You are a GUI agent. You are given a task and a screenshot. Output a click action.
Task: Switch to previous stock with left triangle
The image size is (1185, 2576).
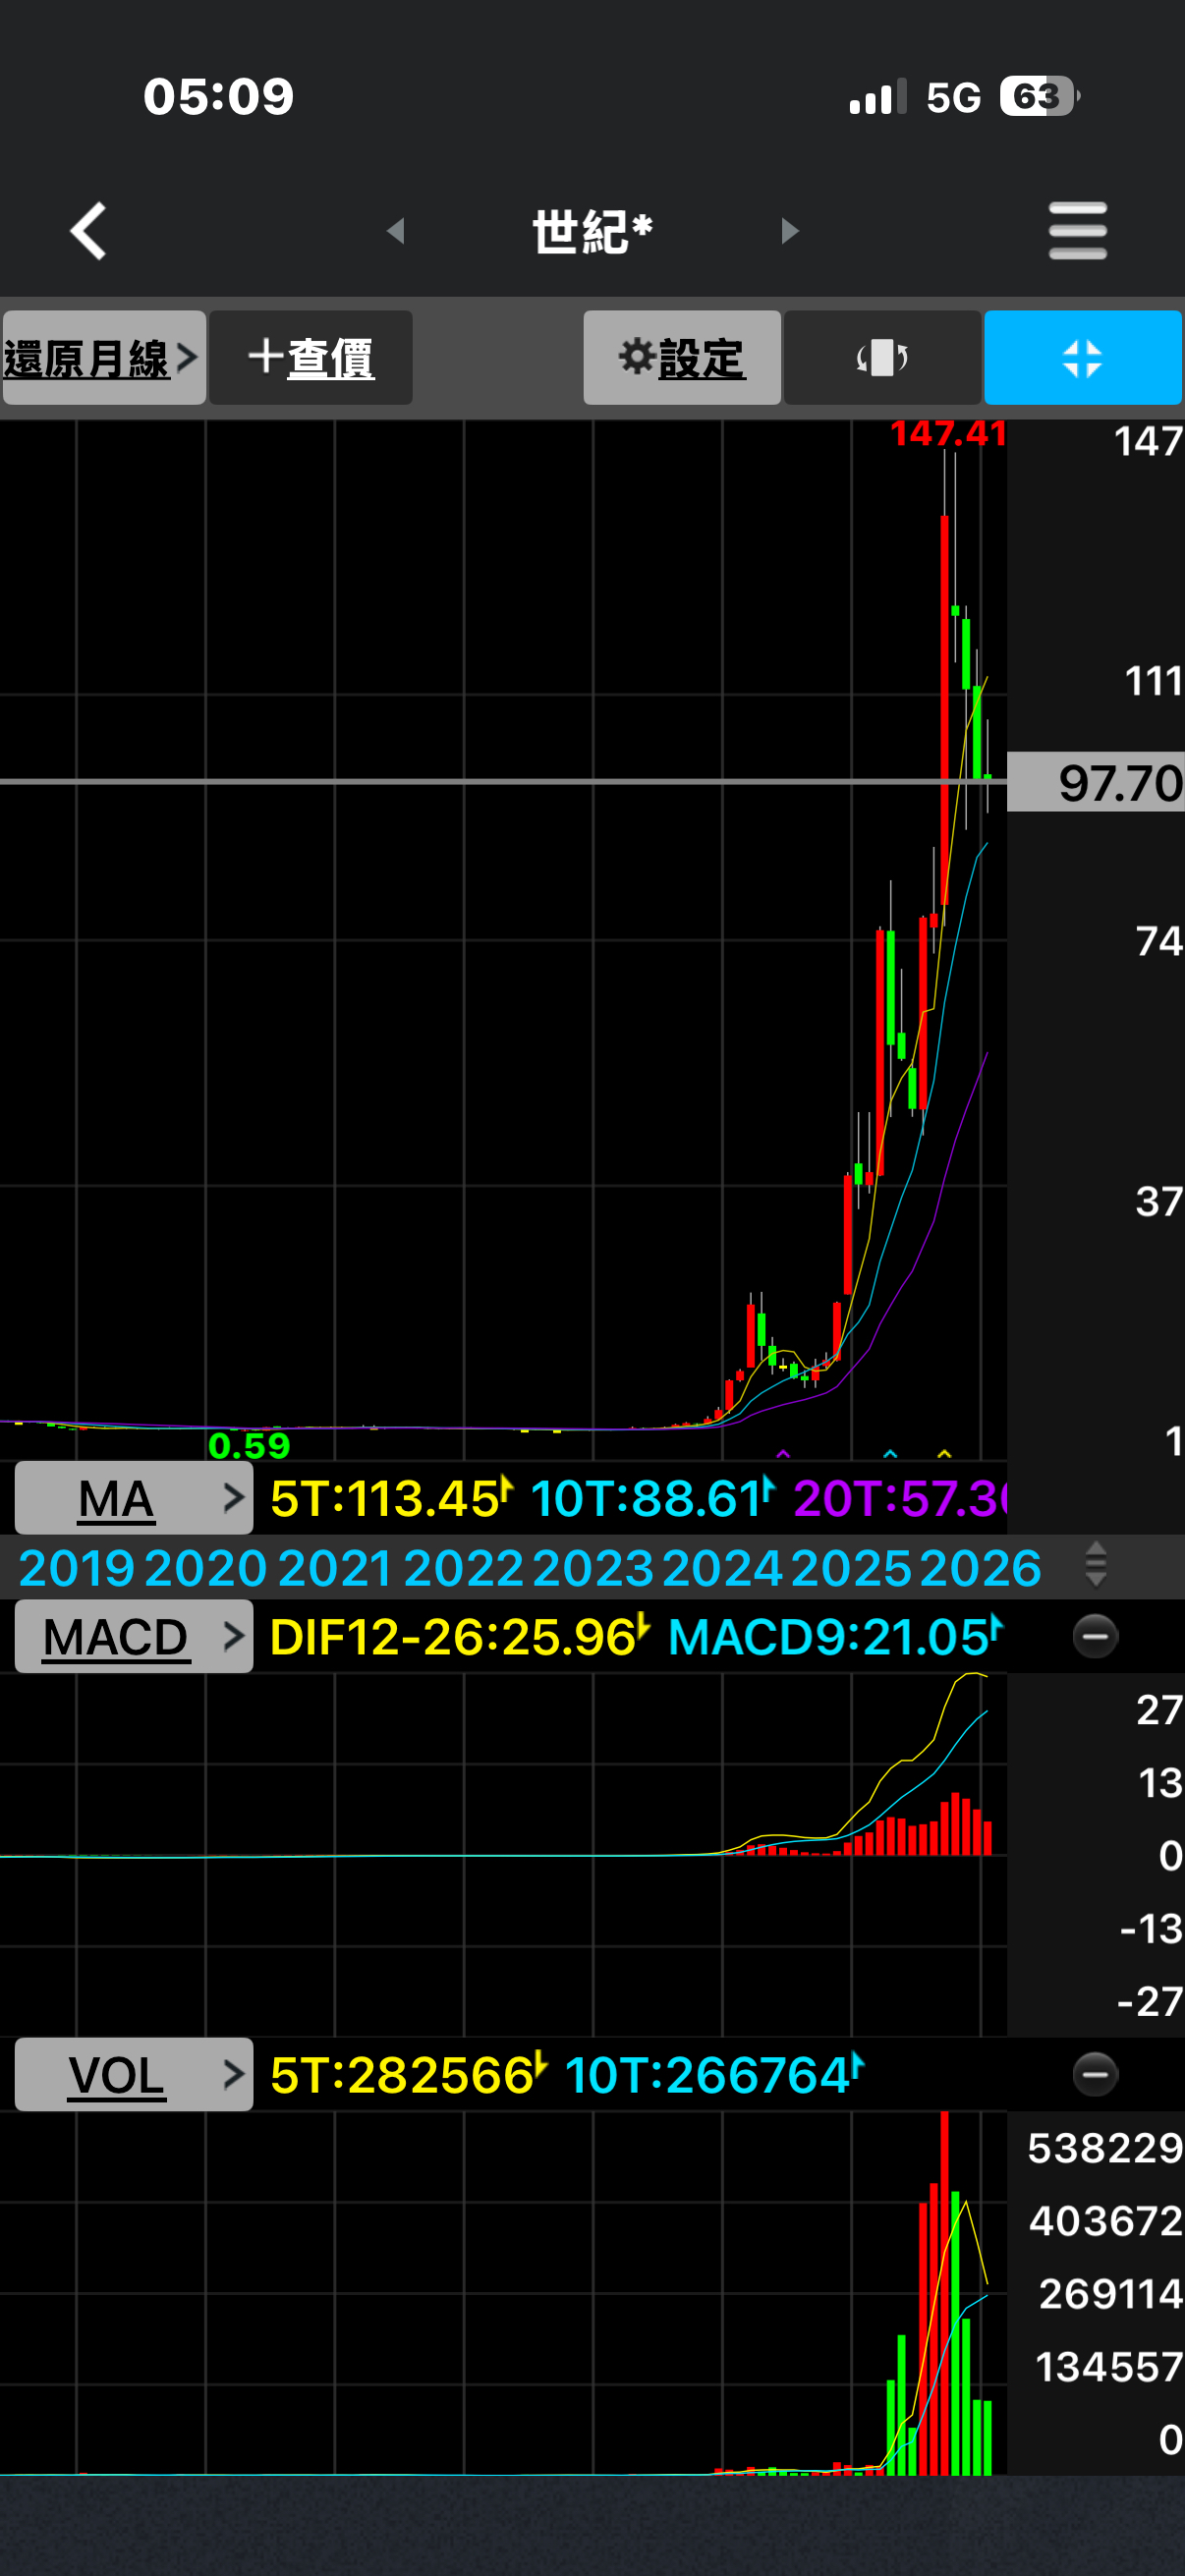click(x=396, y=231)
